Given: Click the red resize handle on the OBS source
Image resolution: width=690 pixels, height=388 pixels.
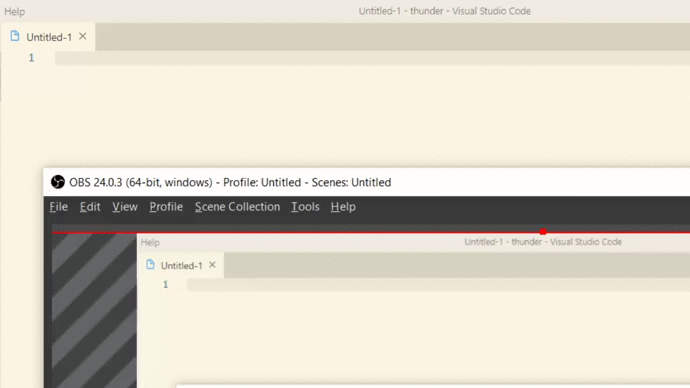Looking at the screenshot, I should (x=543, y=231).
